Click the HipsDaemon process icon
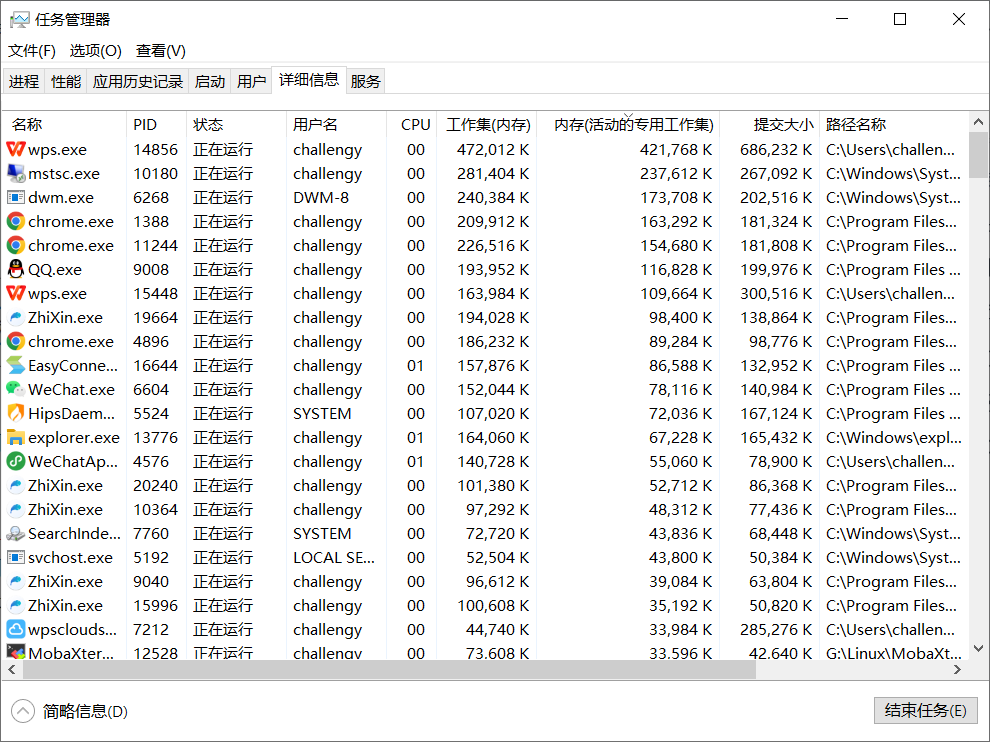 coord(16,414)
